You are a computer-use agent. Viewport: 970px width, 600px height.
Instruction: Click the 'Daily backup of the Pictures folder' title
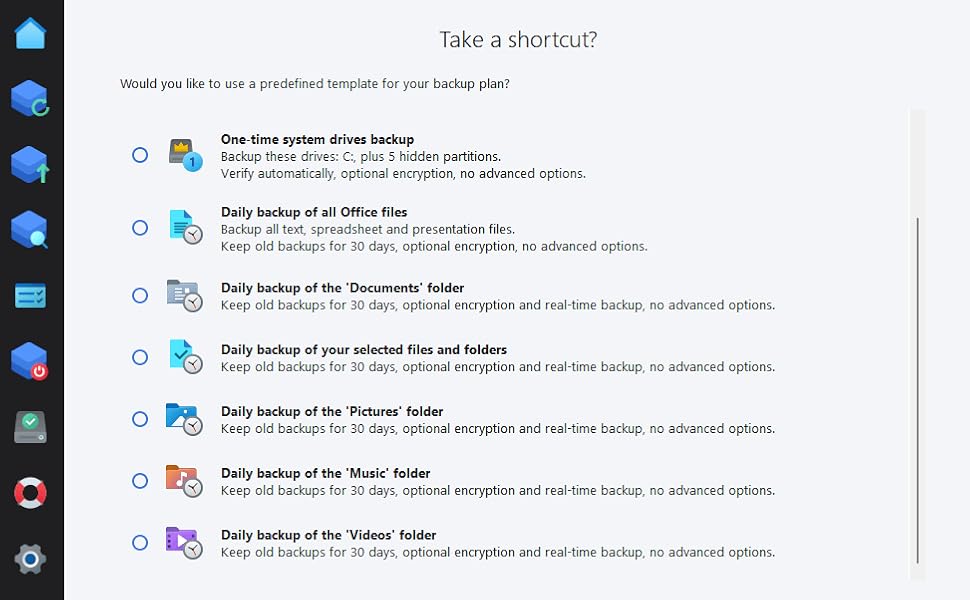[x=332, y=411]
